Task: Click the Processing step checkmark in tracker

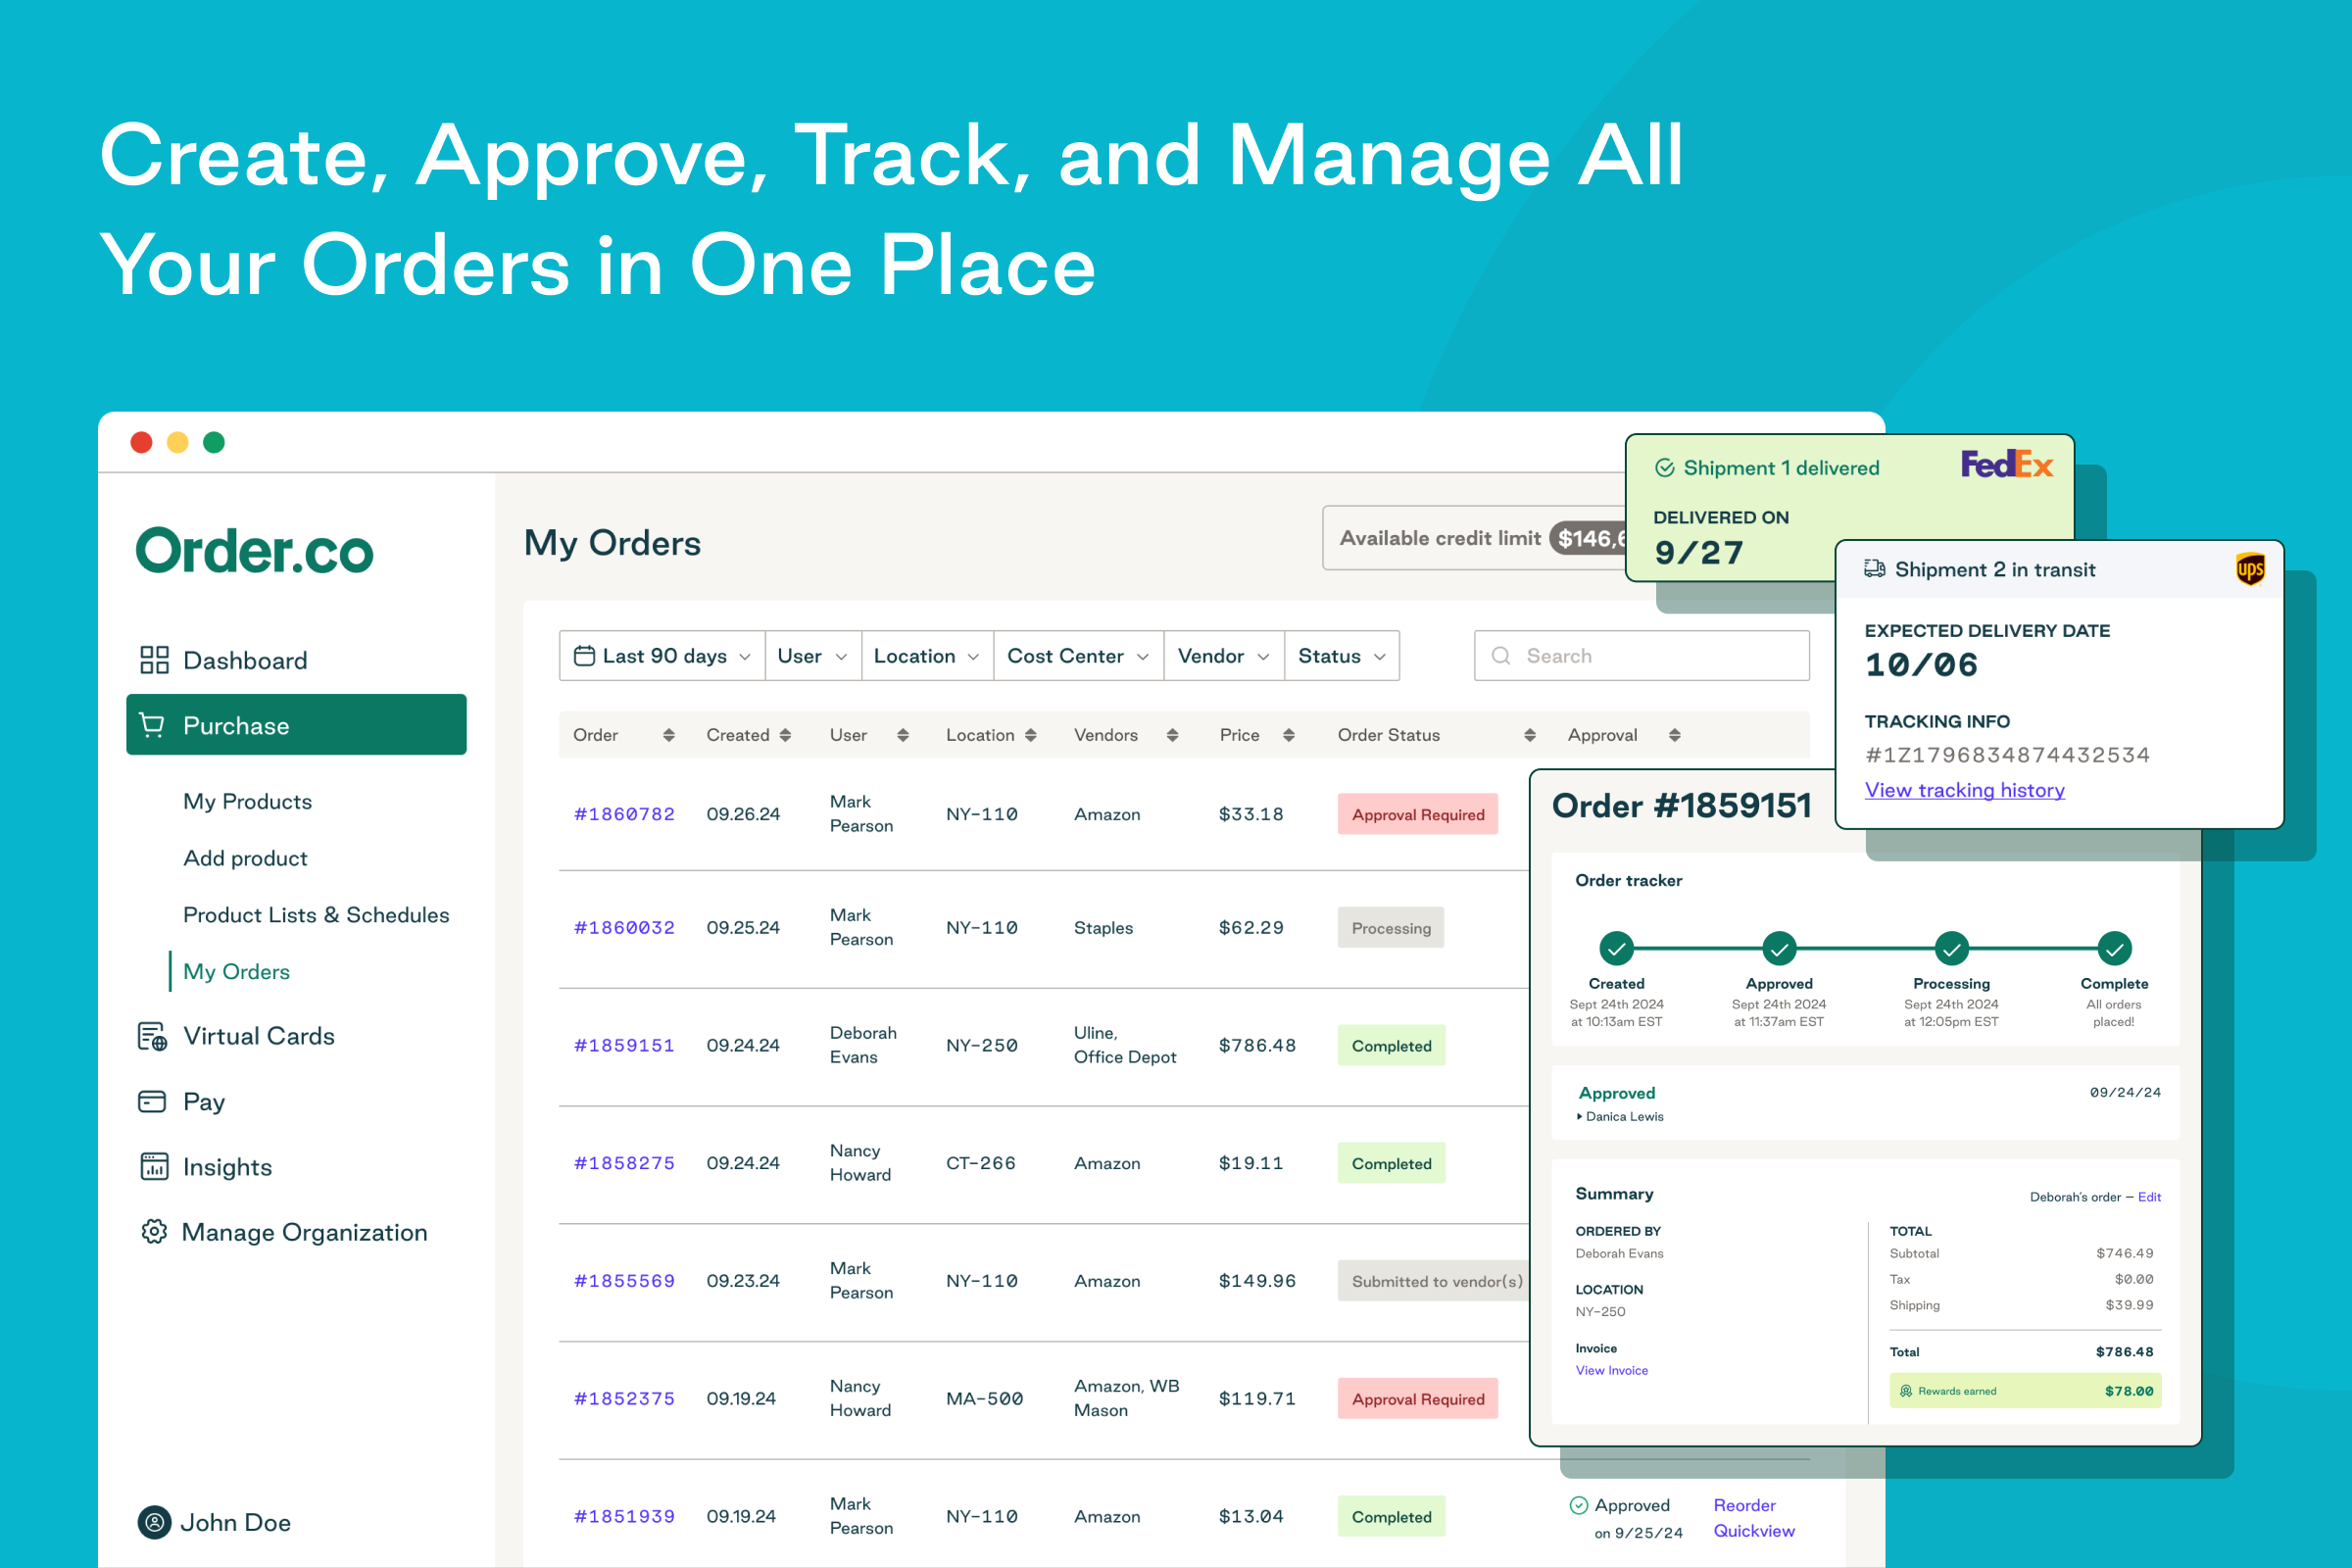Action: (1951, 947)
